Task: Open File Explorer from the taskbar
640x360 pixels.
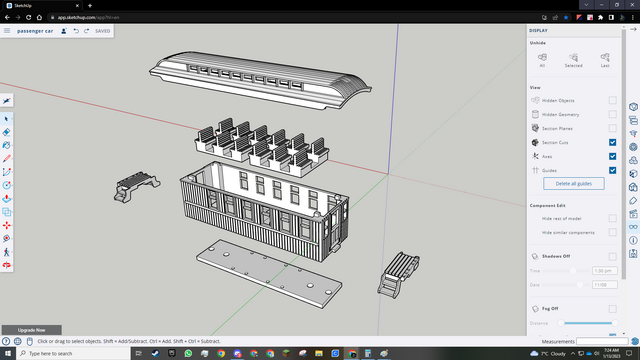Action: [x=319, y=353]
